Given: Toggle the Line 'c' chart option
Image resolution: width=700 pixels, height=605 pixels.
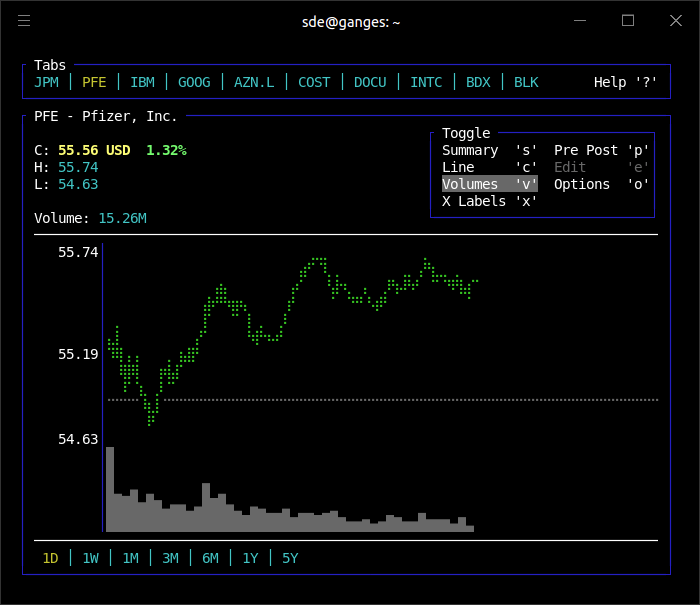Looking at the screenshot, I should [490, 167].
